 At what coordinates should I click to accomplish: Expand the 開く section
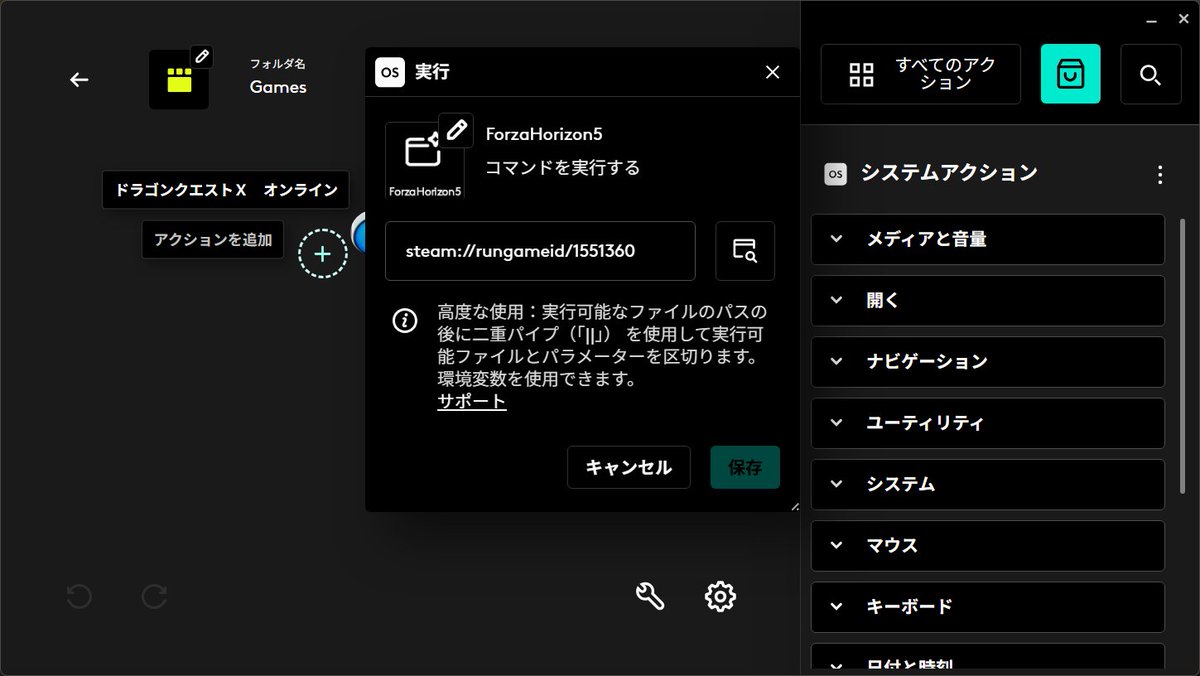988,300
